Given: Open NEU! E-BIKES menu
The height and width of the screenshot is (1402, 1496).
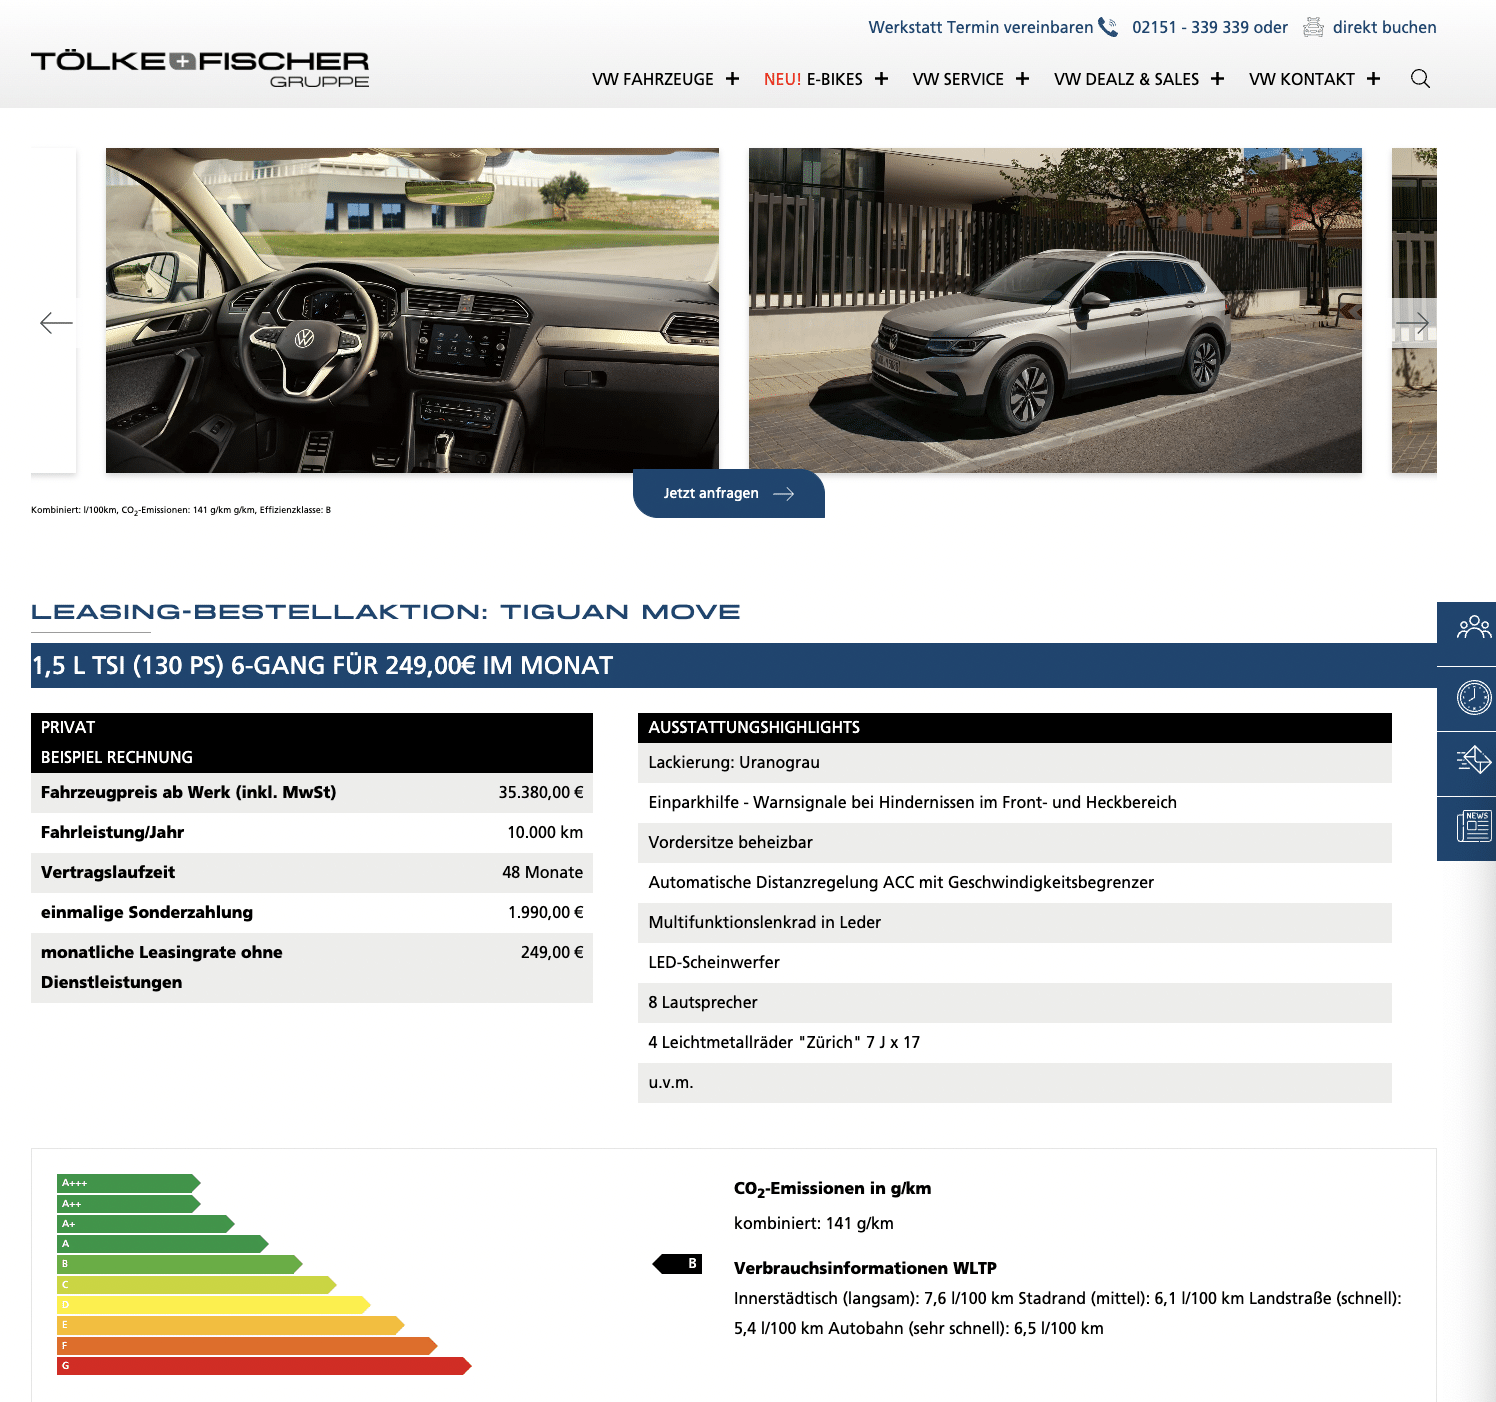Looking at the screenshot, I should point(813,79).
